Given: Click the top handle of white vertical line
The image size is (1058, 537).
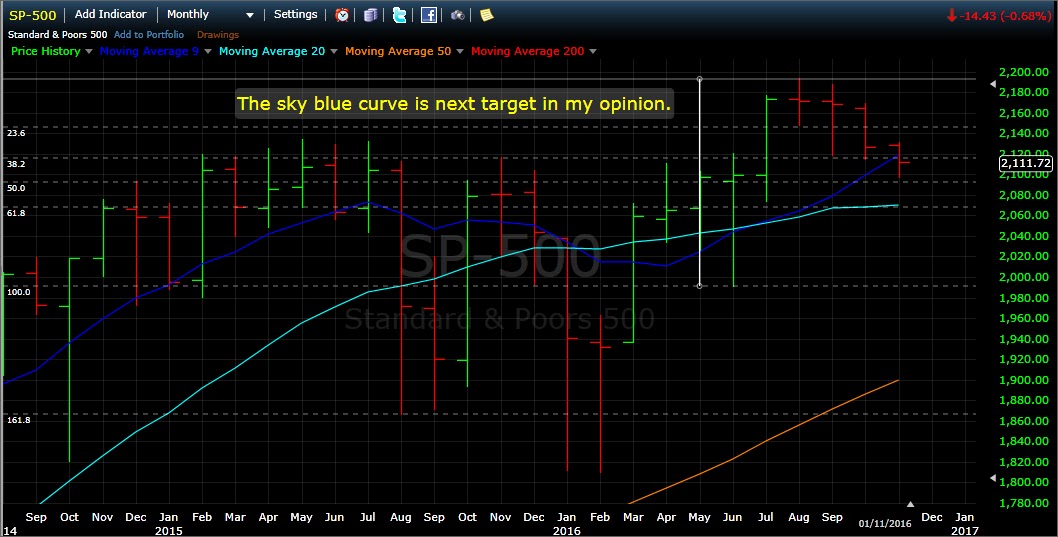Looking at the screenshot, I should pos(700,80).
